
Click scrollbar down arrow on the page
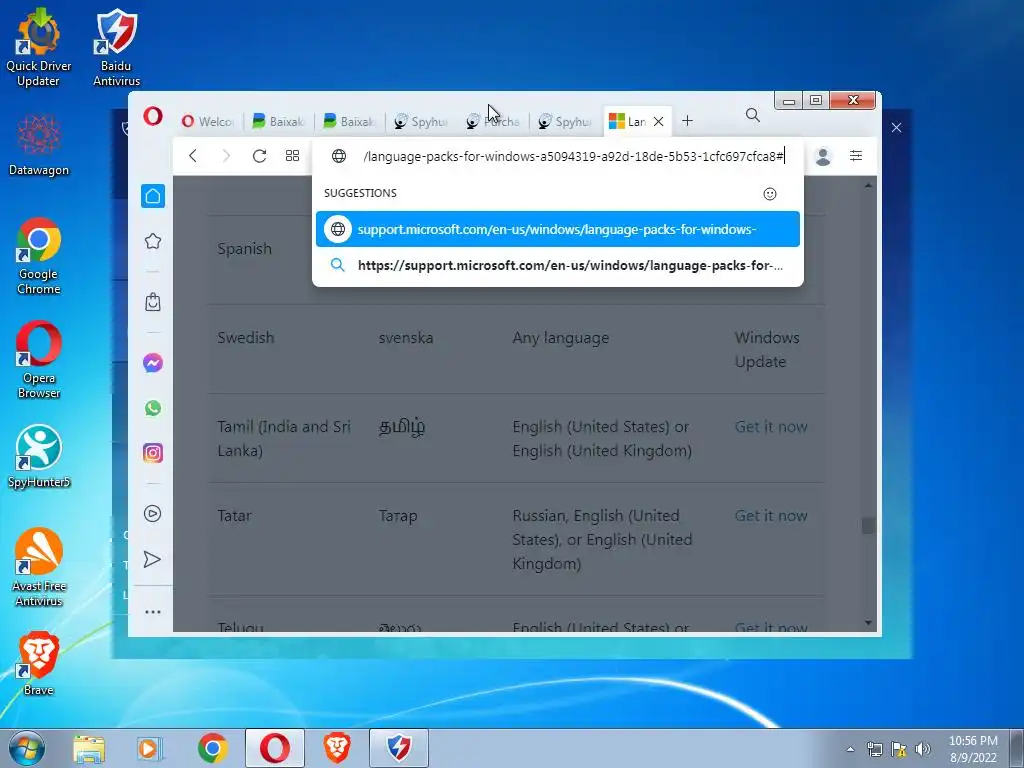[x=868, y=623]
